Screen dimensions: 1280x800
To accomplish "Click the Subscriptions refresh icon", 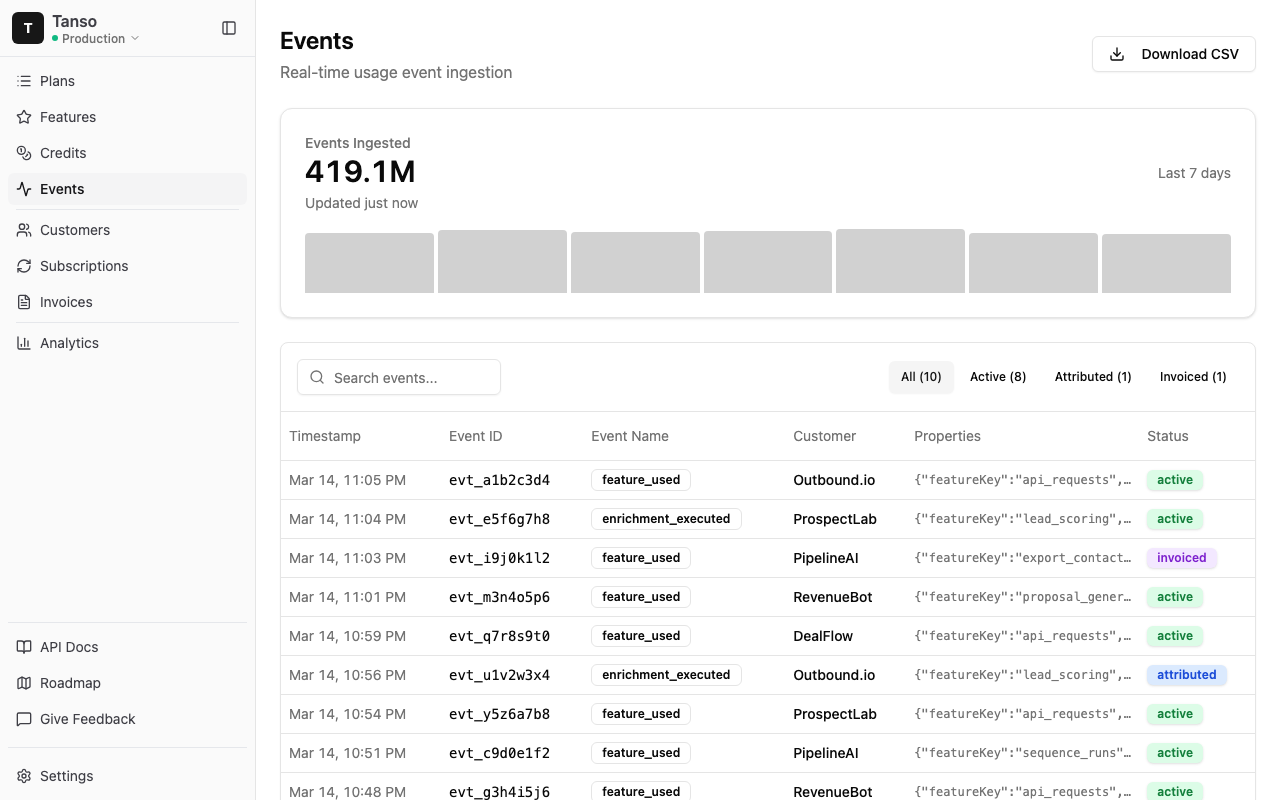I will 24,266.
